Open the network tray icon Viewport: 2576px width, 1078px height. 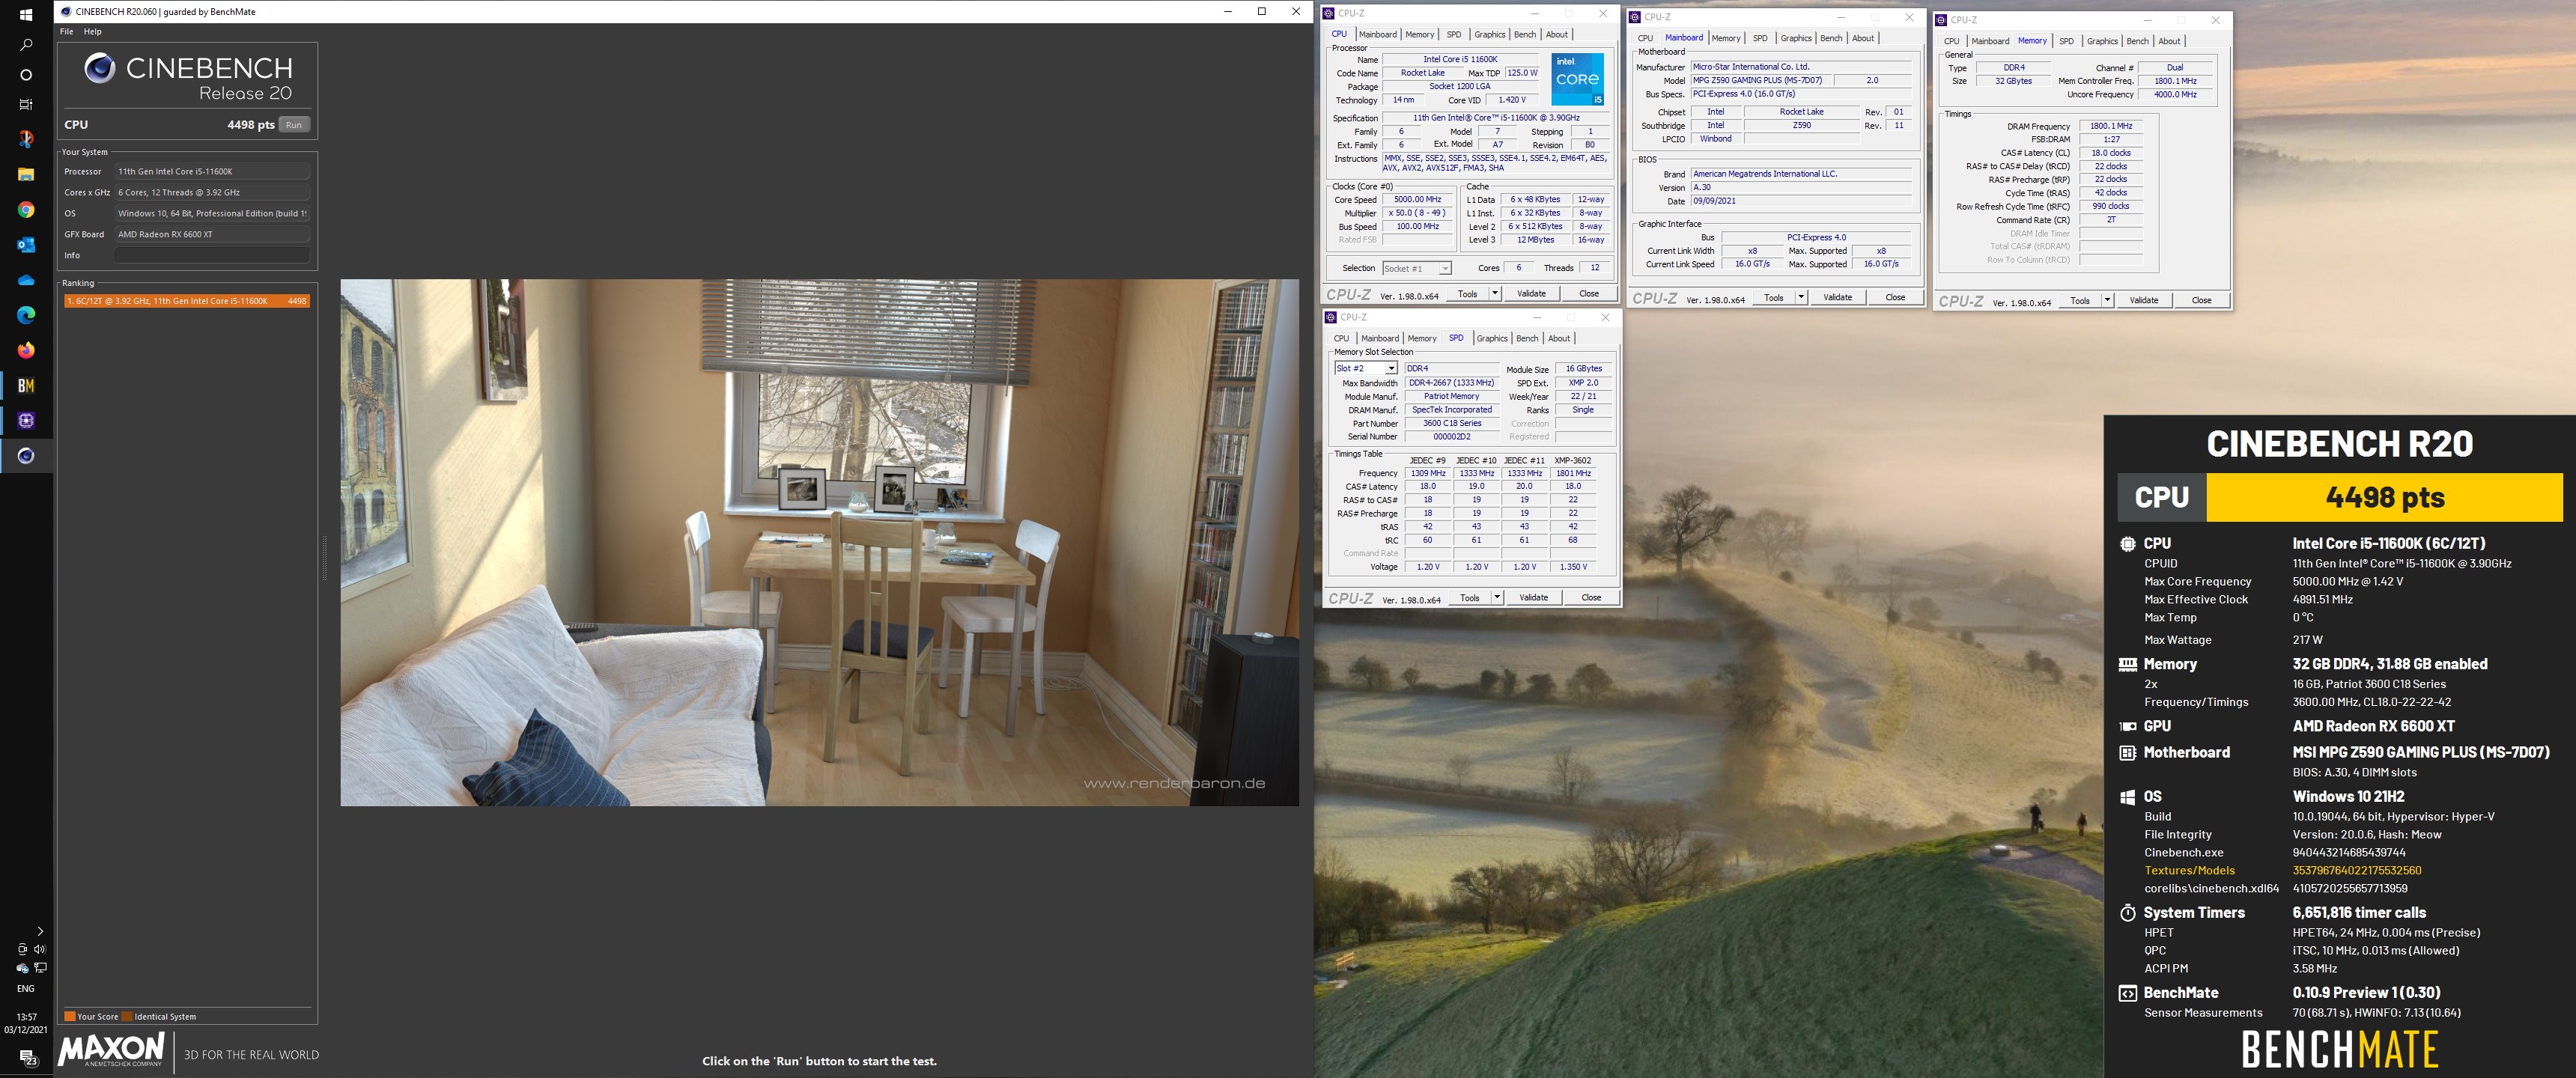tap(40, 968)
